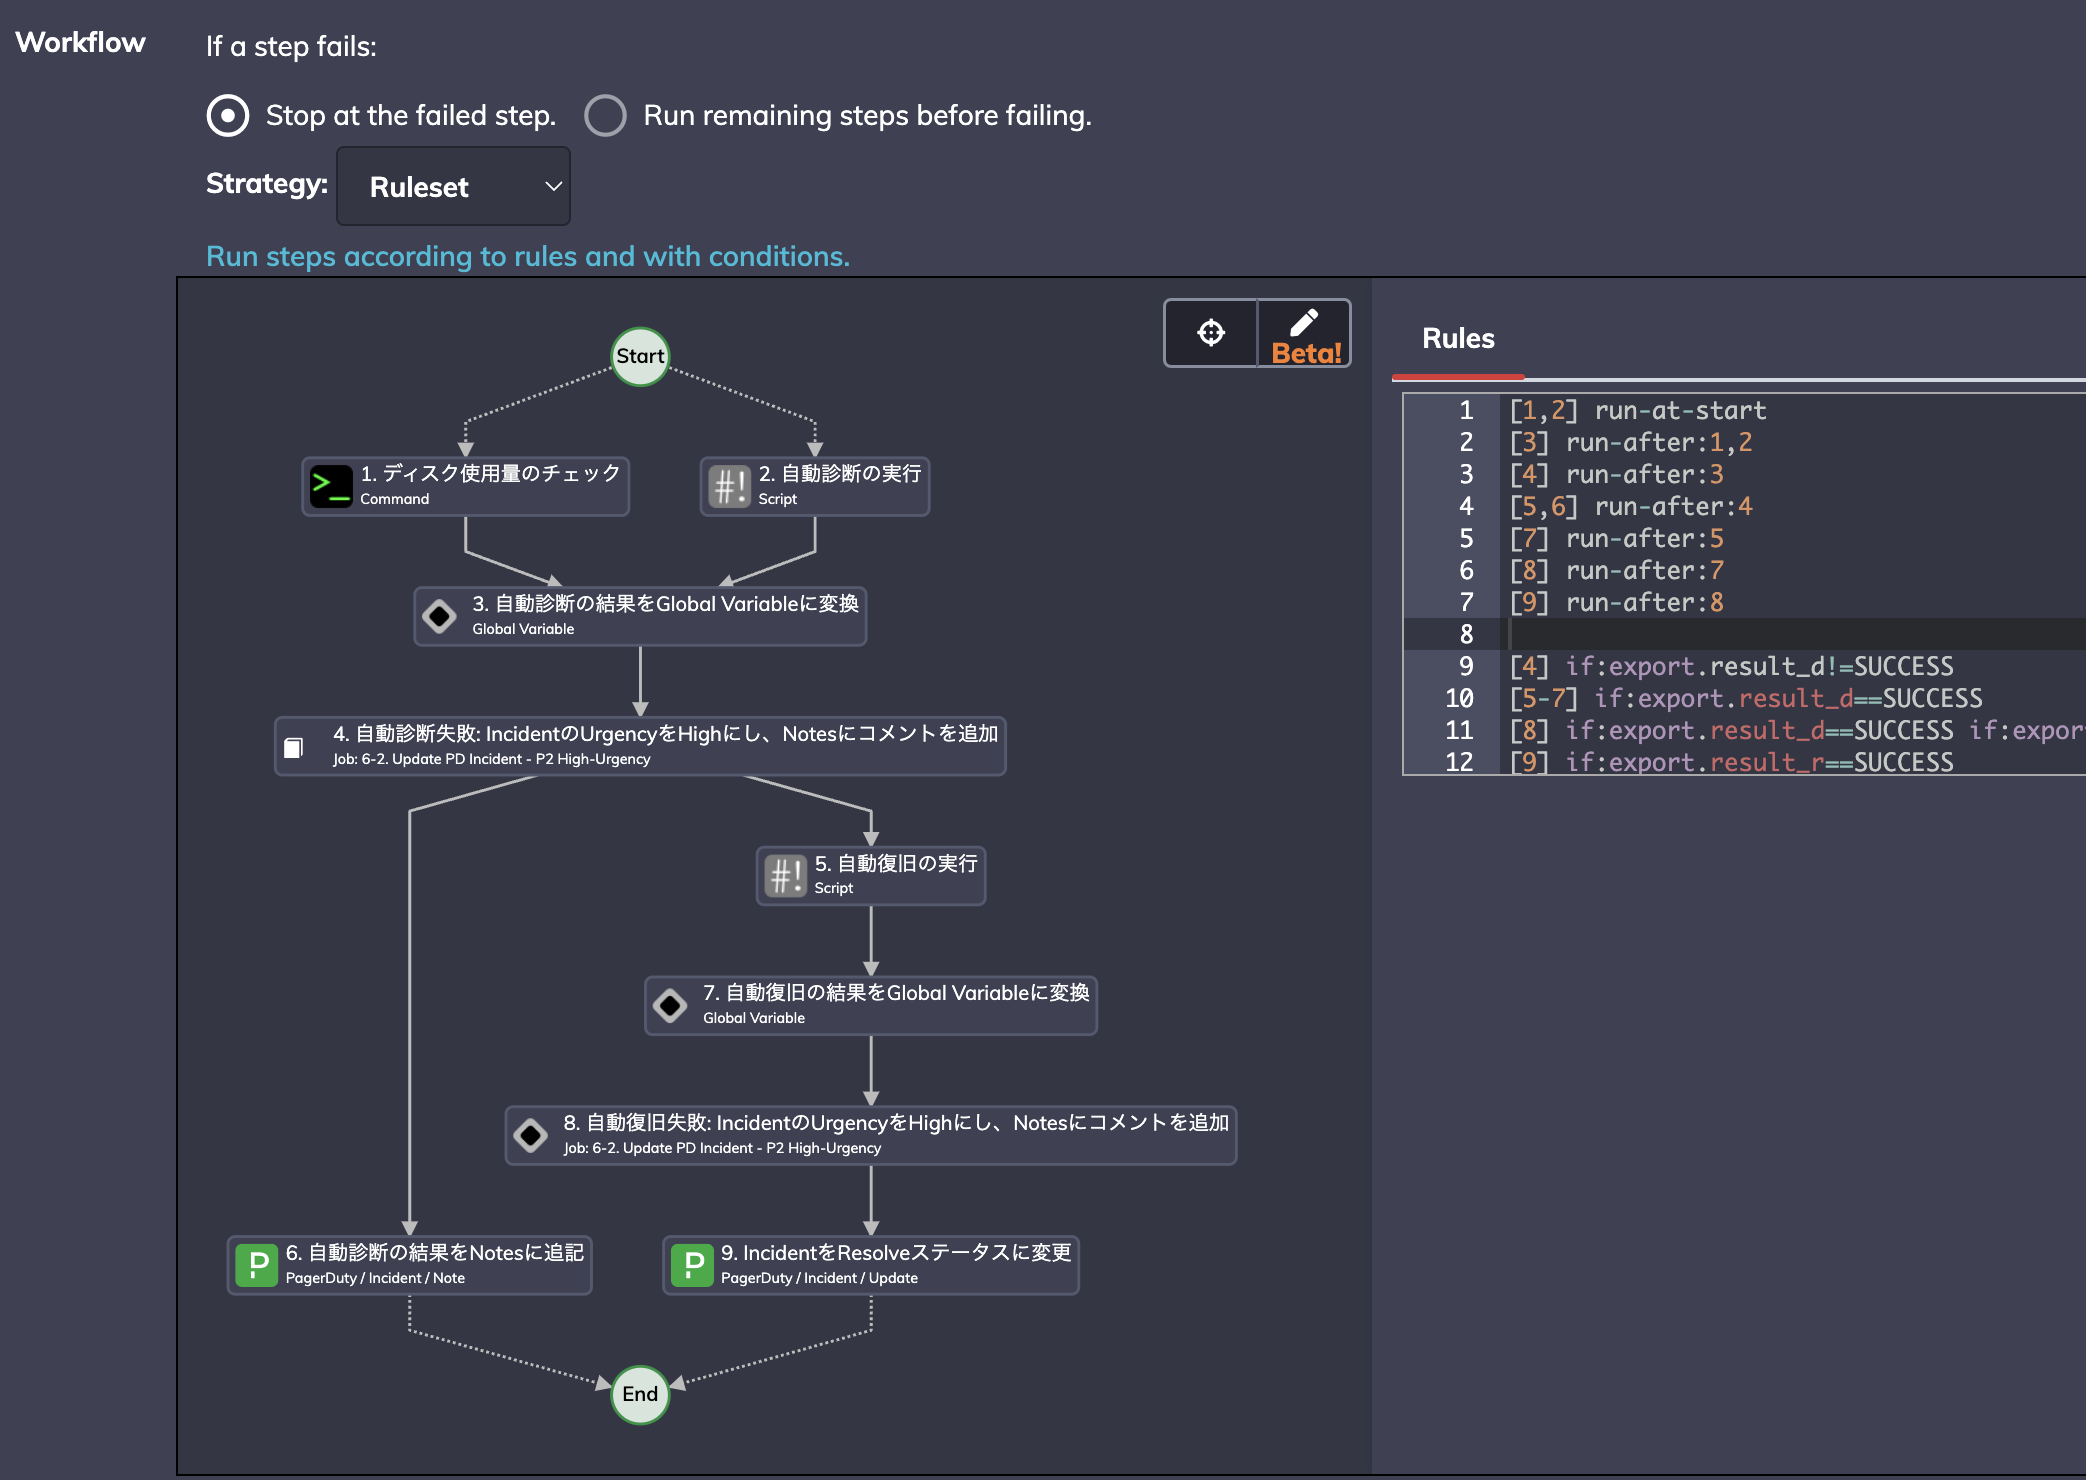The width and height of the screenshot is (2086, 1480).
Task: Click the diamond icon on step 8
Action: point(530,1135)
